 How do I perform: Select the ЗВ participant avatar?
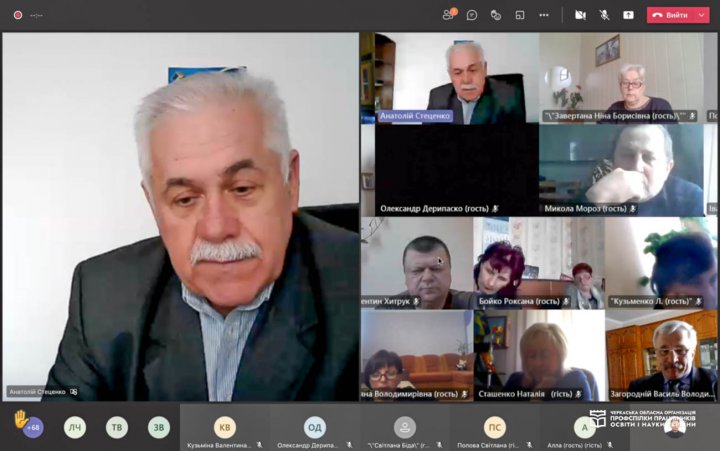pos(159,427)
